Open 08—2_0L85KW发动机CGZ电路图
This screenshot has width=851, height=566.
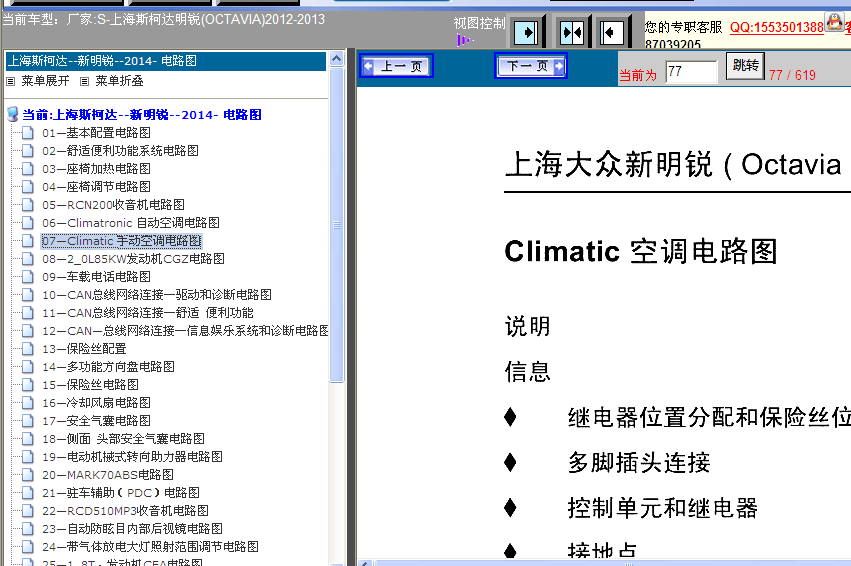click(133, 259)
